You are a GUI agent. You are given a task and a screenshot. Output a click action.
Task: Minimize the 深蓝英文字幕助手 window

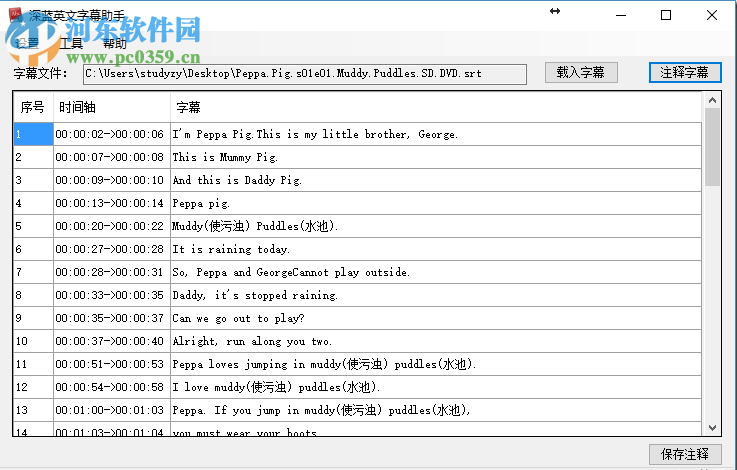(621, 15)
